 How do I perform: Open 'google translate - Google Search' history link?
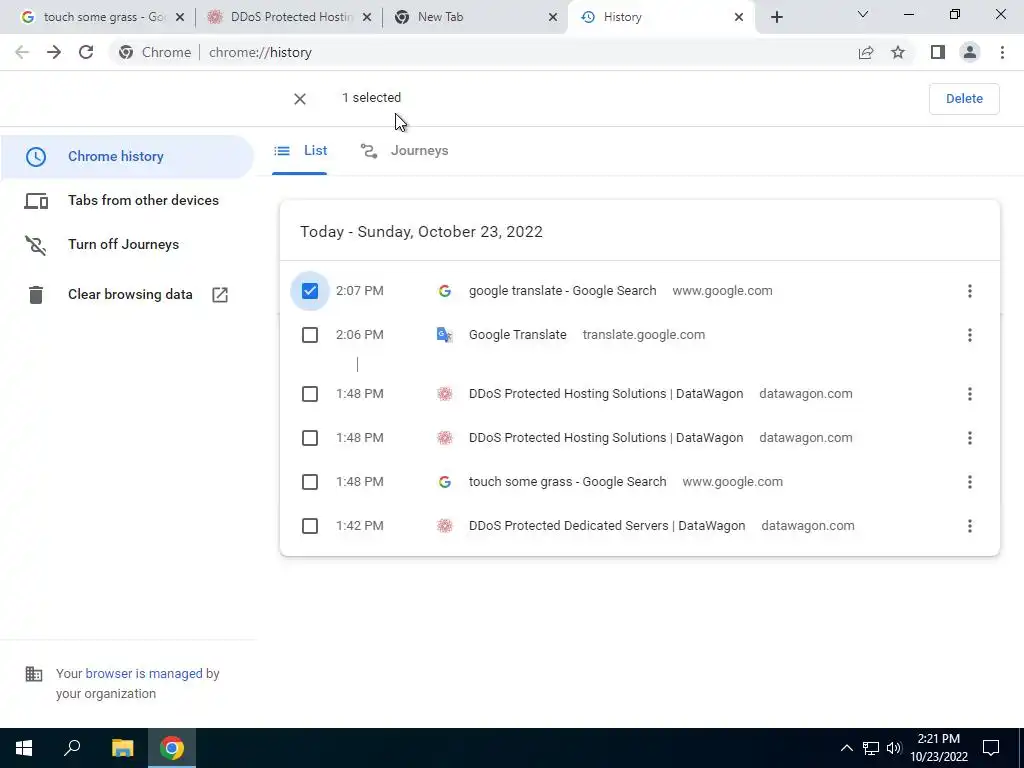[562, 291]
